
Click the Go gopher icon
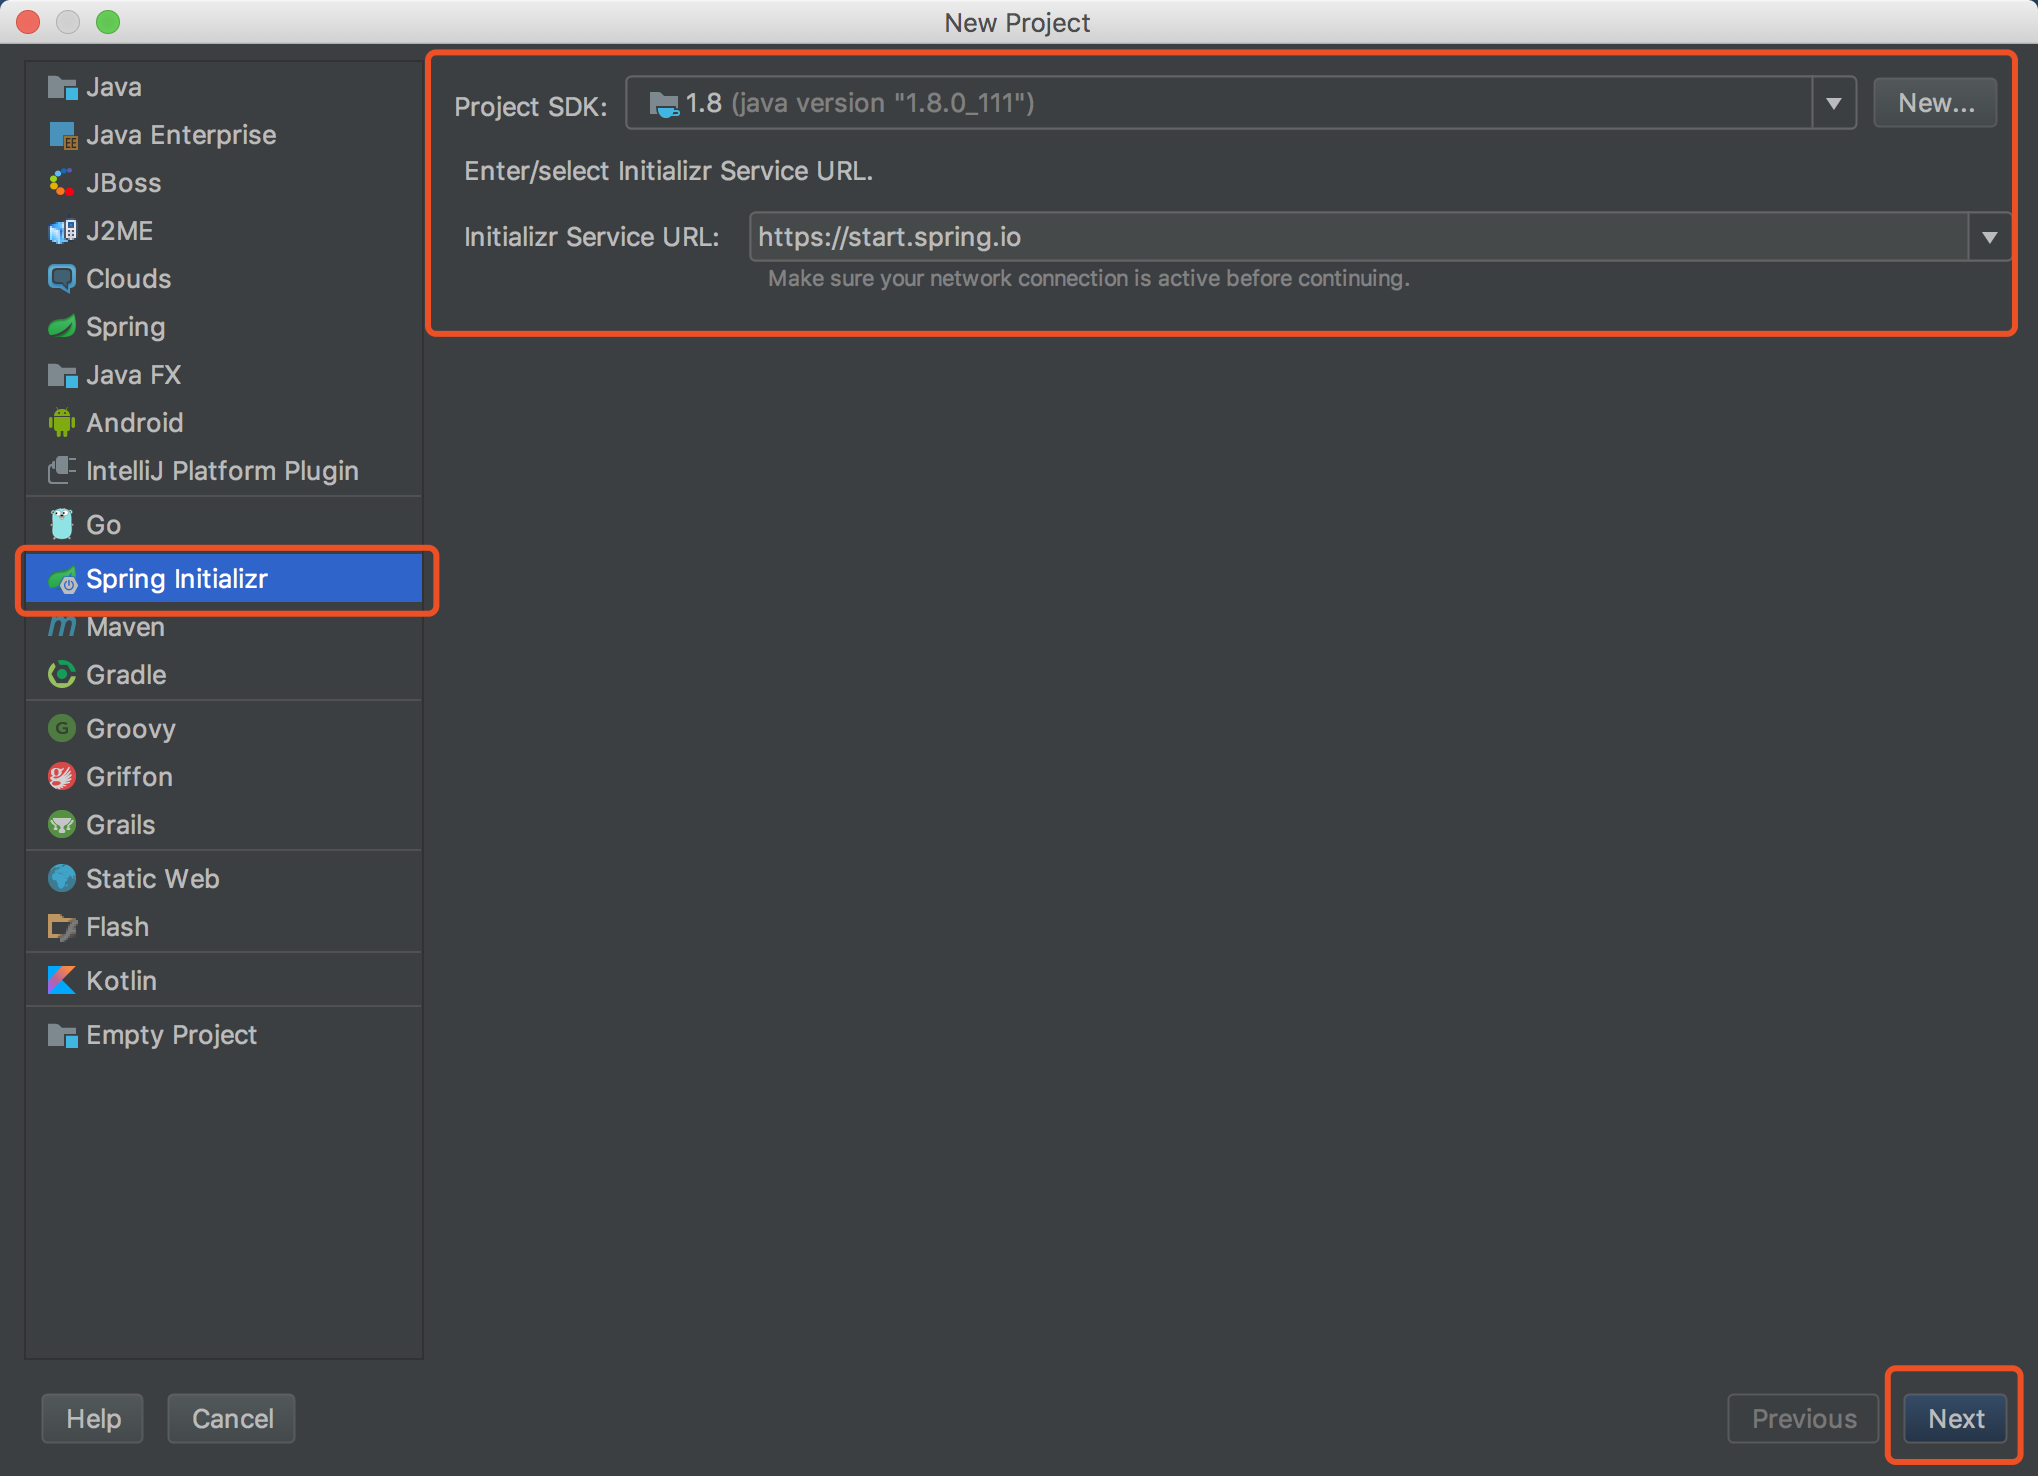(x=62, y=524)
